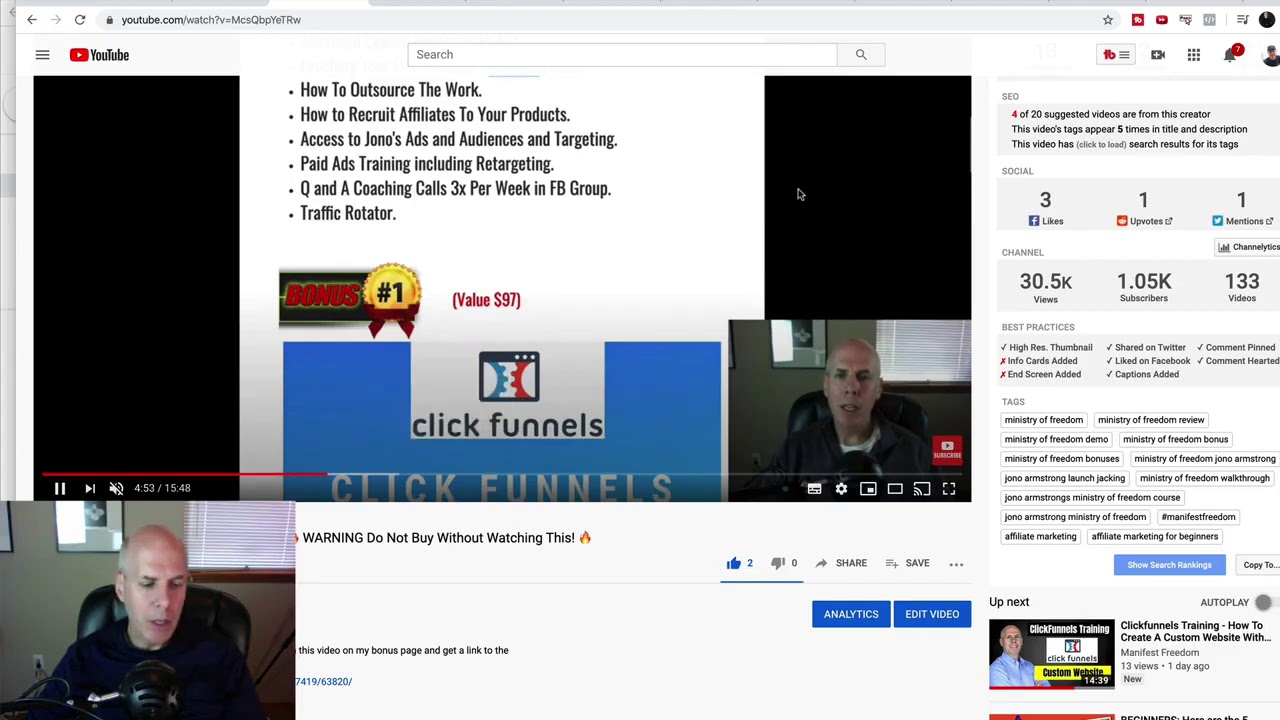The width and height of the screenshot is (1280, 720).
Task: Click the 'ministry of freedom bonuses' tag
Action: (1062, 459)
